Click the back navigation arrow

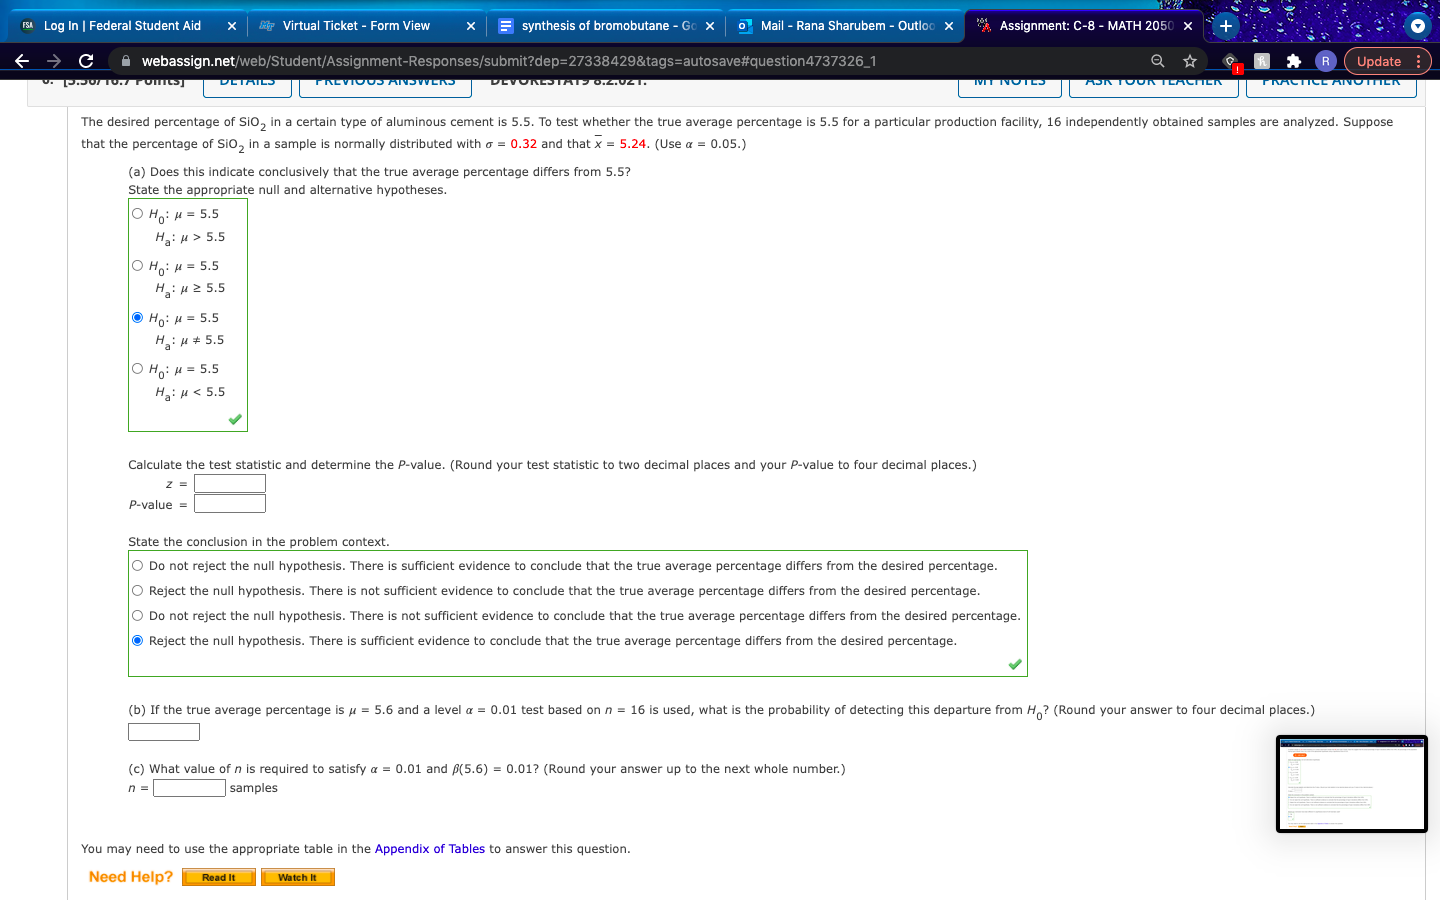coord(22,60)
